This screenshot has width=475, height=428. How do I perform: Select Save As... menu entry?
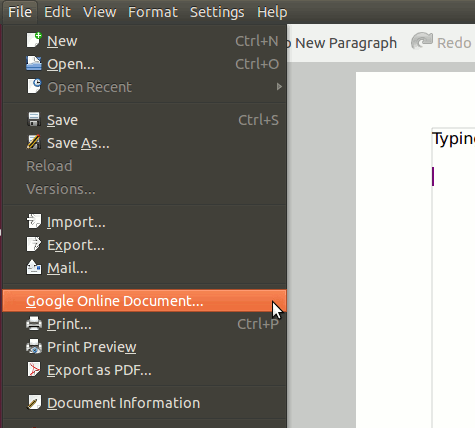point(145,143)
